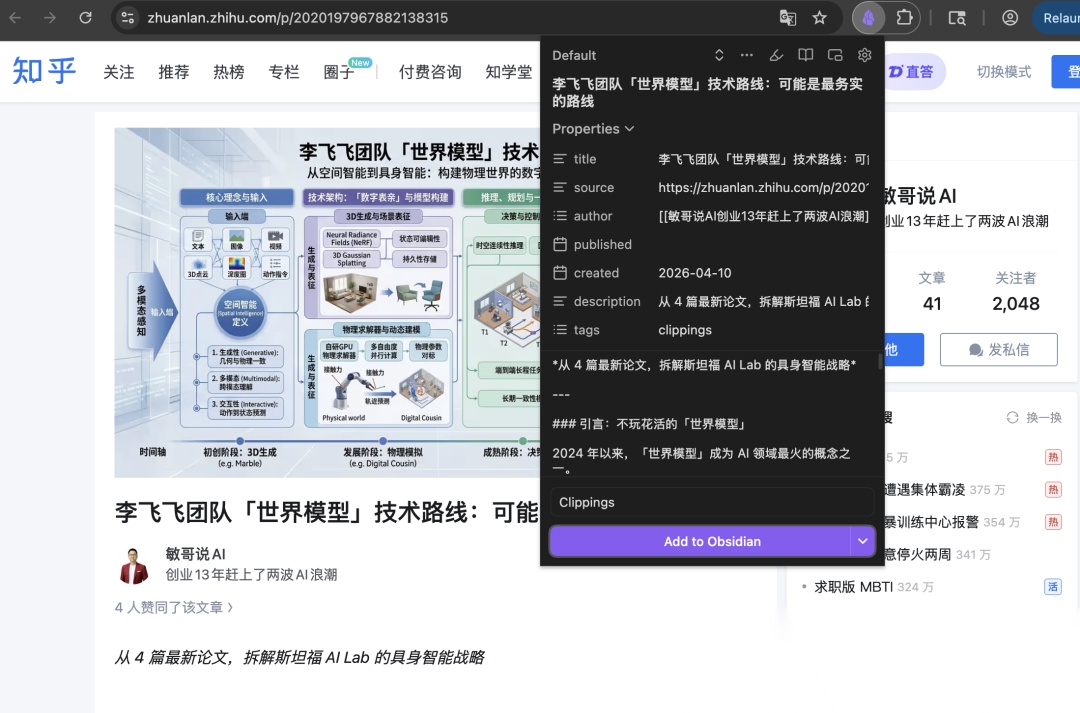
Task: Click the embedded window icon in clipper
Action: pyautogui.click(x=835, y=55)
